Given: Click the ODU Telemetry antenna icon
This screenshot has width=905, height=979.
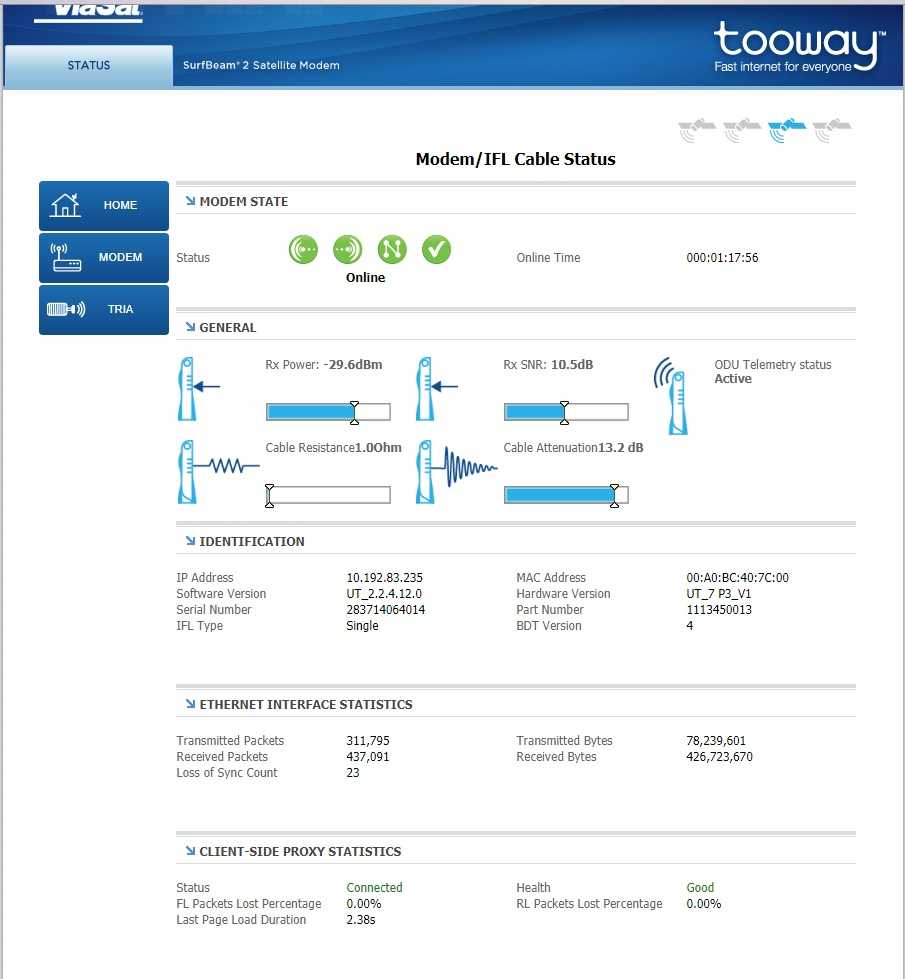Looking at the screenshot, I should pyautogui.click(x=671, y=395).
